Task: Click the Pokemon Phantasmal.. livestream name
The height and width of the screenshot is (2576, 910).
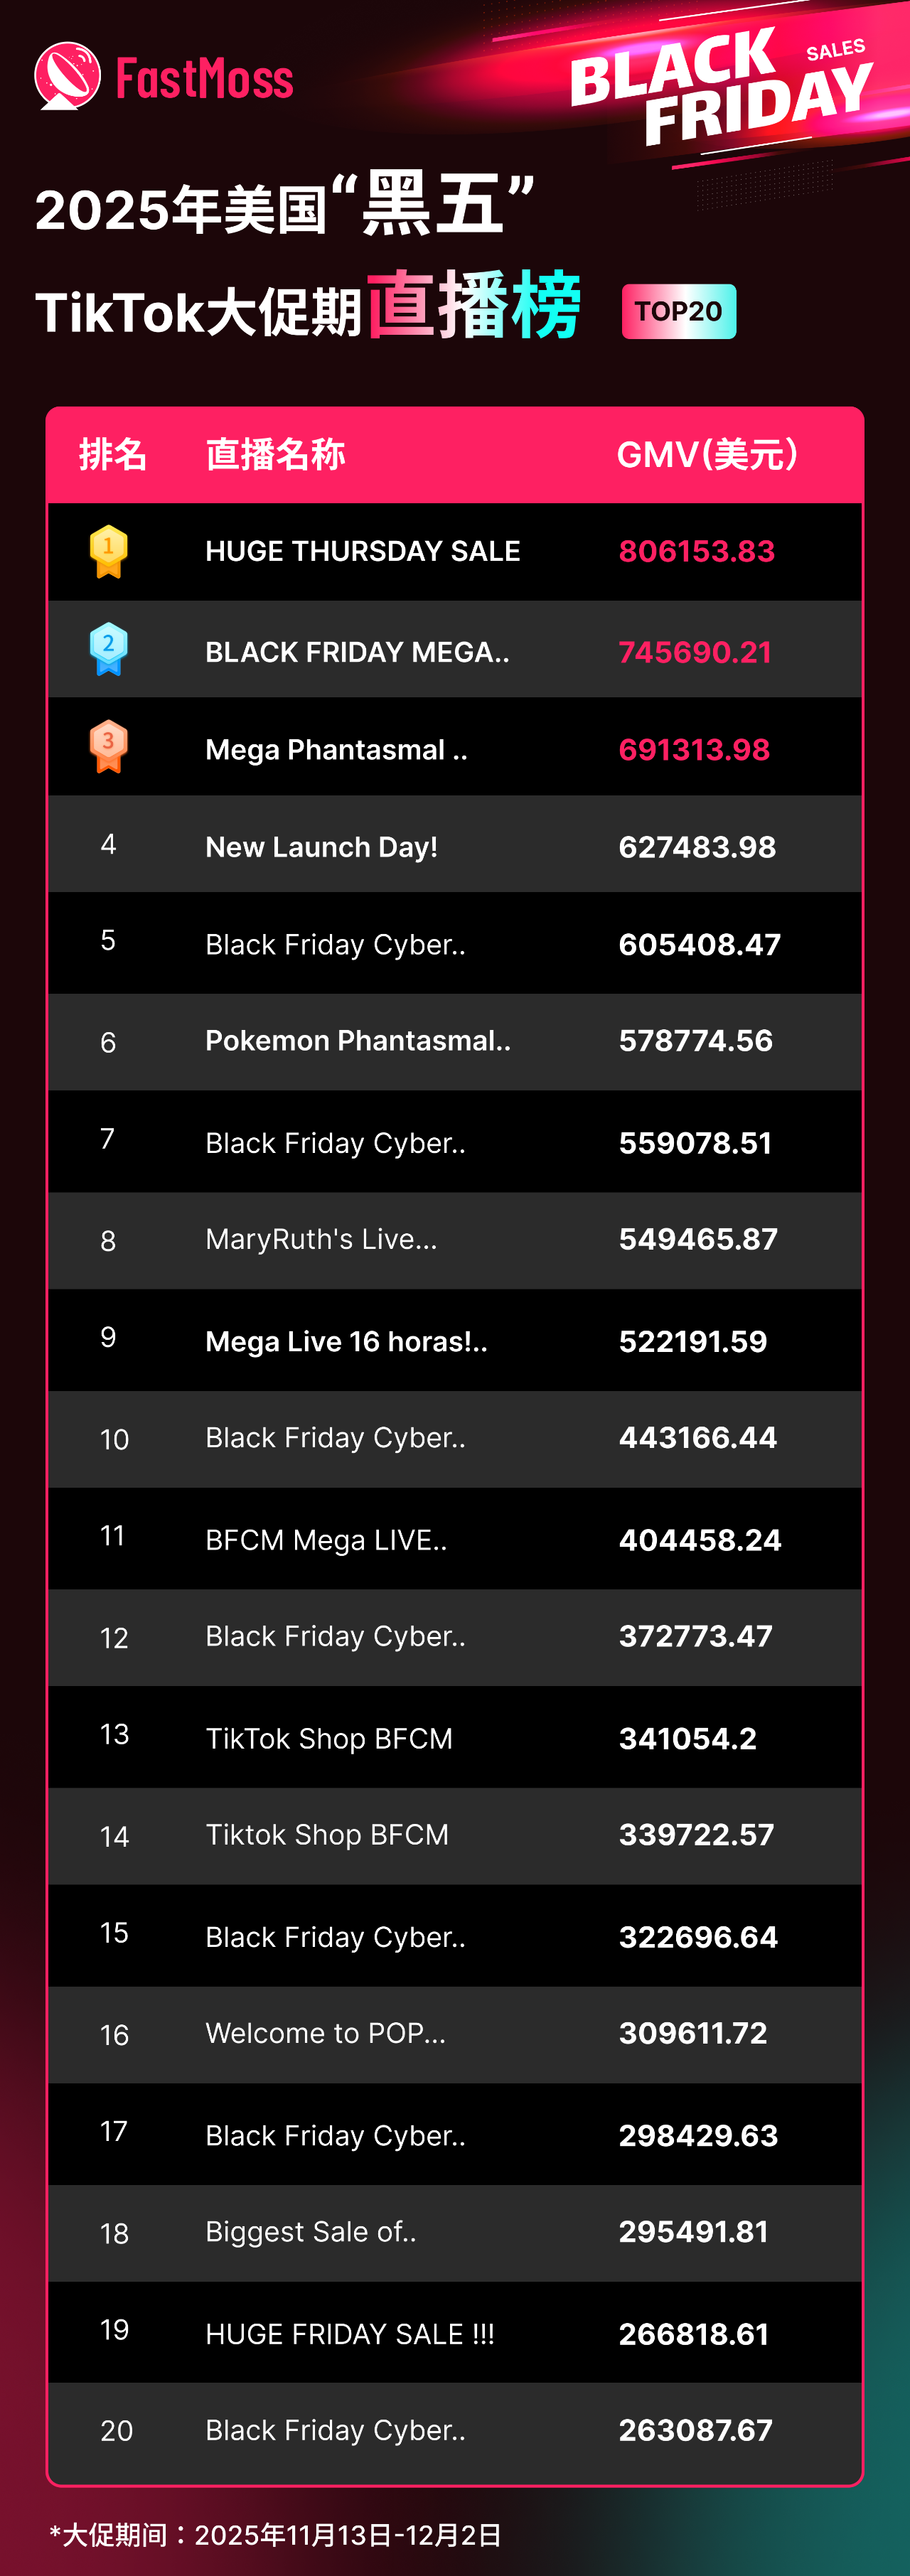Action: [x=358, y=1041]
